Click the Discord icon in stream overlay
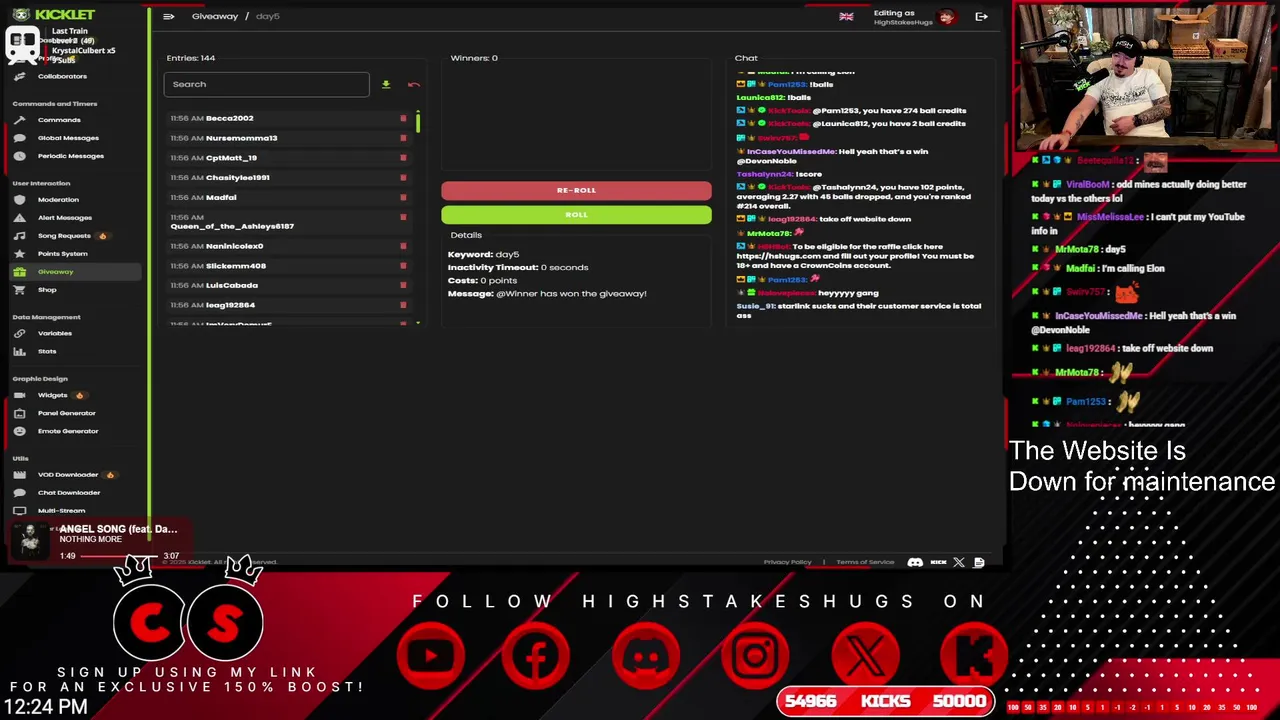 [646, 656]
